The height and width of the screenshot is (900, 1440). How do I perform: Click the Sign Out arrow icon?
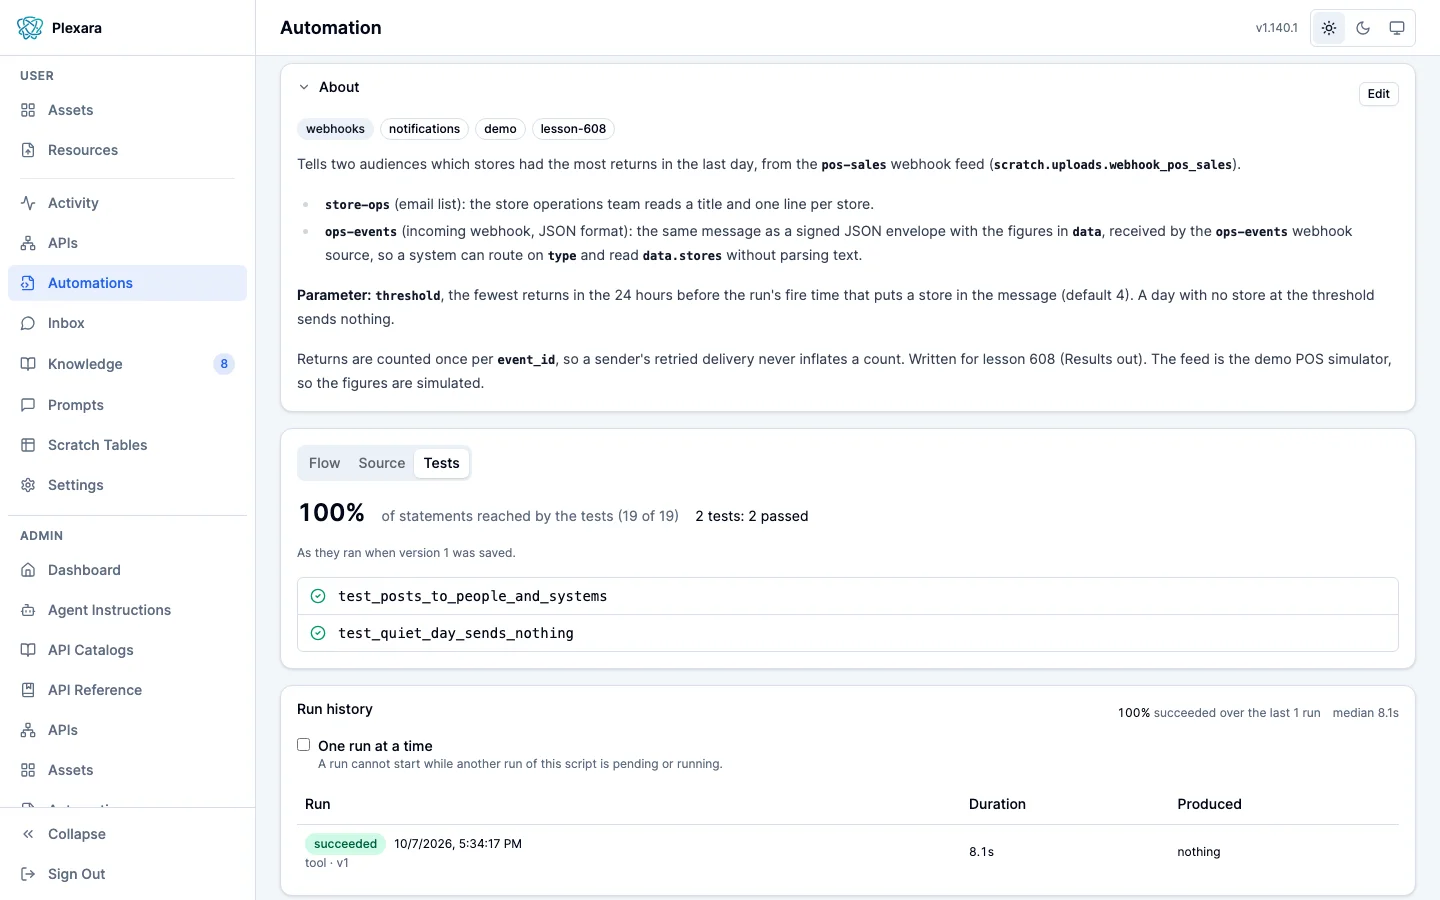[28, 874]
